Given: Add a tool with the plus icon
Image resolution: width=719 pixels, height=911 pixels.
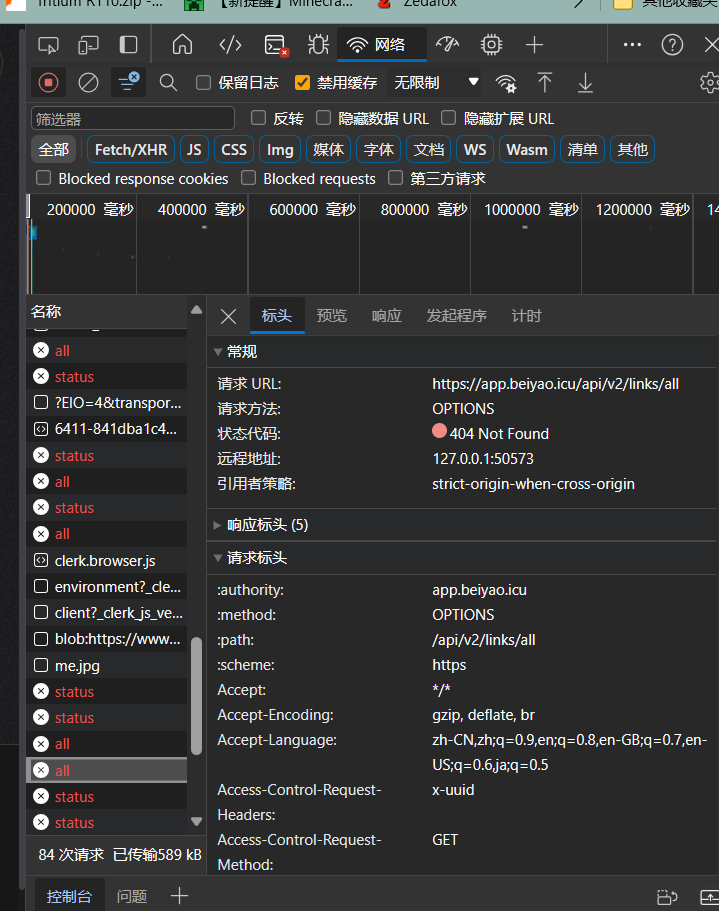Looking at the screenshot, I should (534, 45).
